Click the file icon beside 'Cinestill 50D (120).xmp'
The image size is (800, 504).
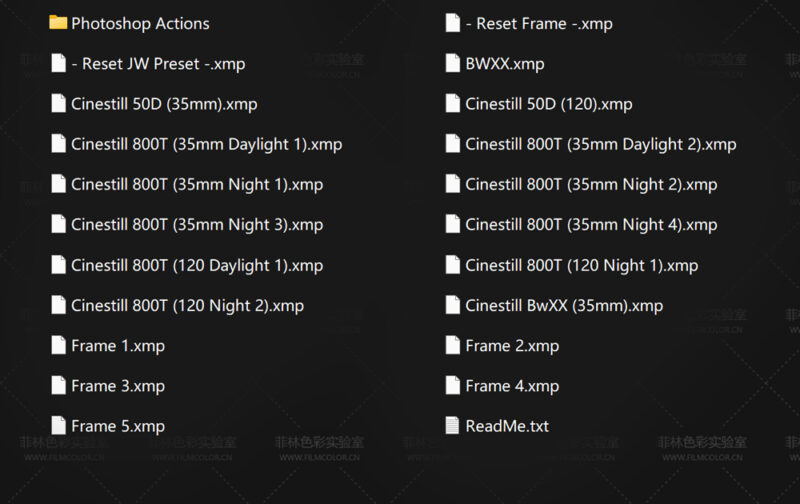coord(453,104)
